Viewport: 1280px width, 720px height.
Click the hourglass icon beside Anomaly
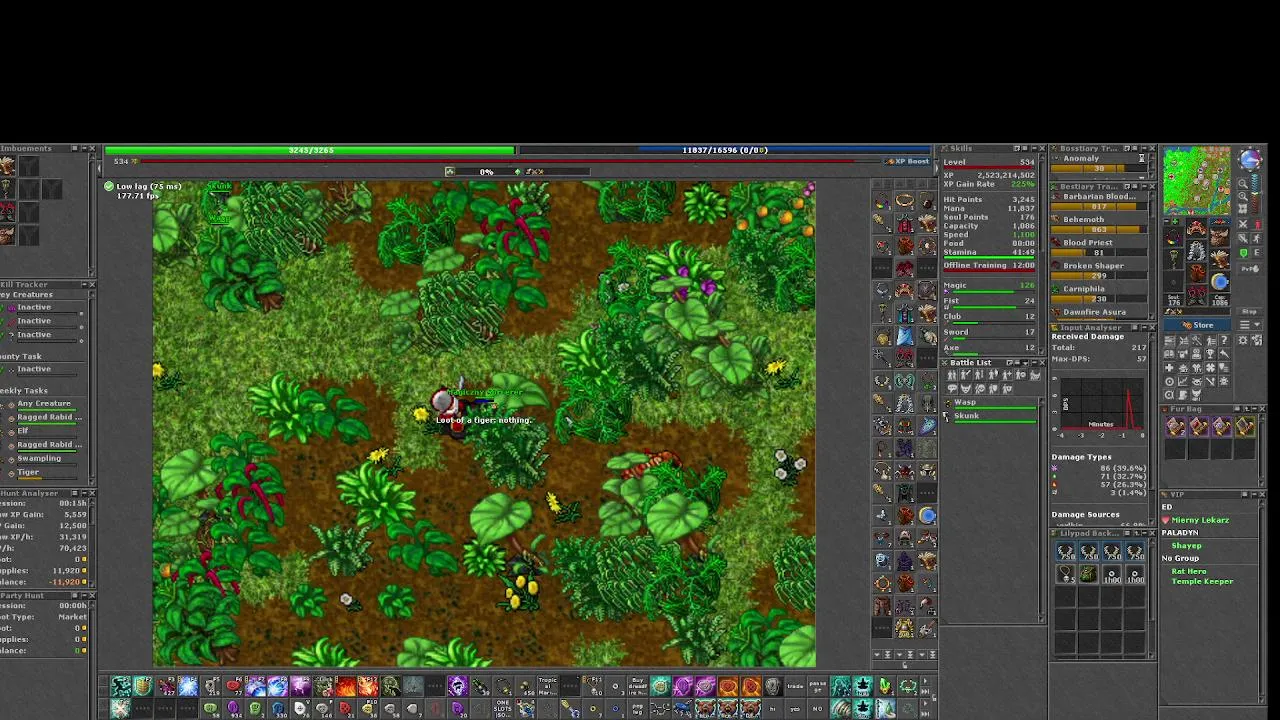pyautogui.click(x=1143, y=158)
